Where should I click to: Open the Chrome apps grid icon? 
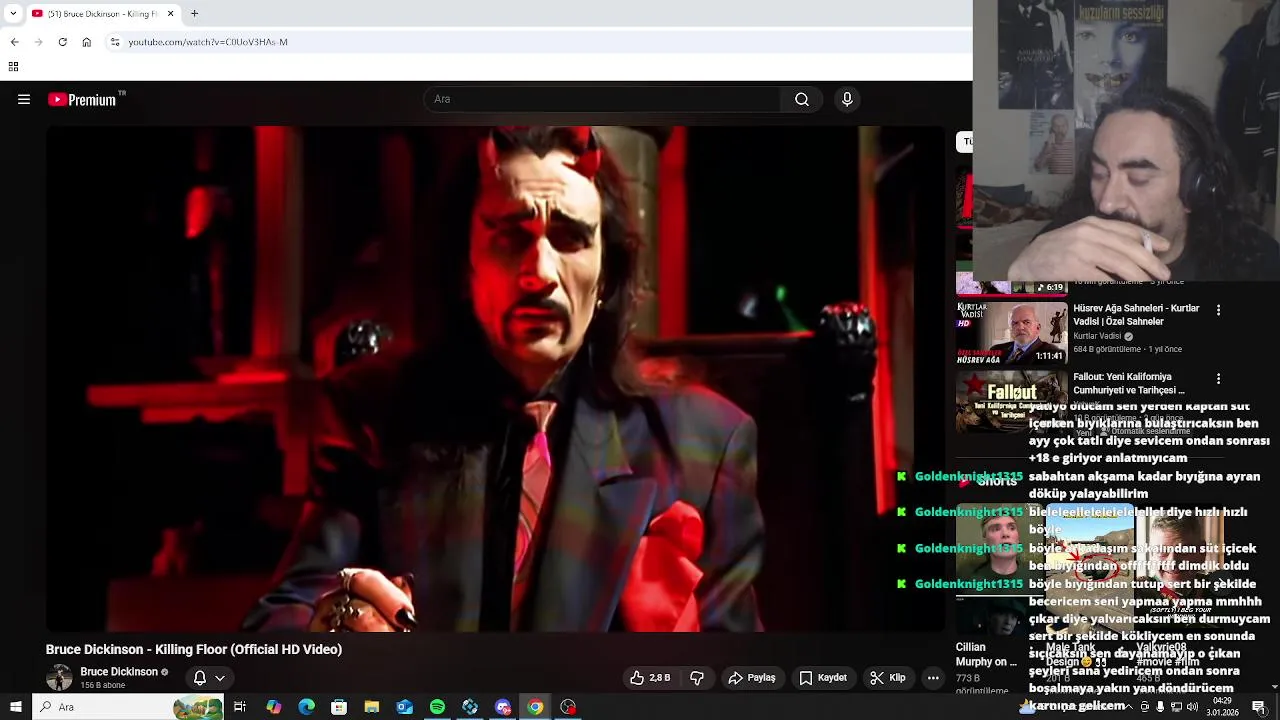point(13,67)
